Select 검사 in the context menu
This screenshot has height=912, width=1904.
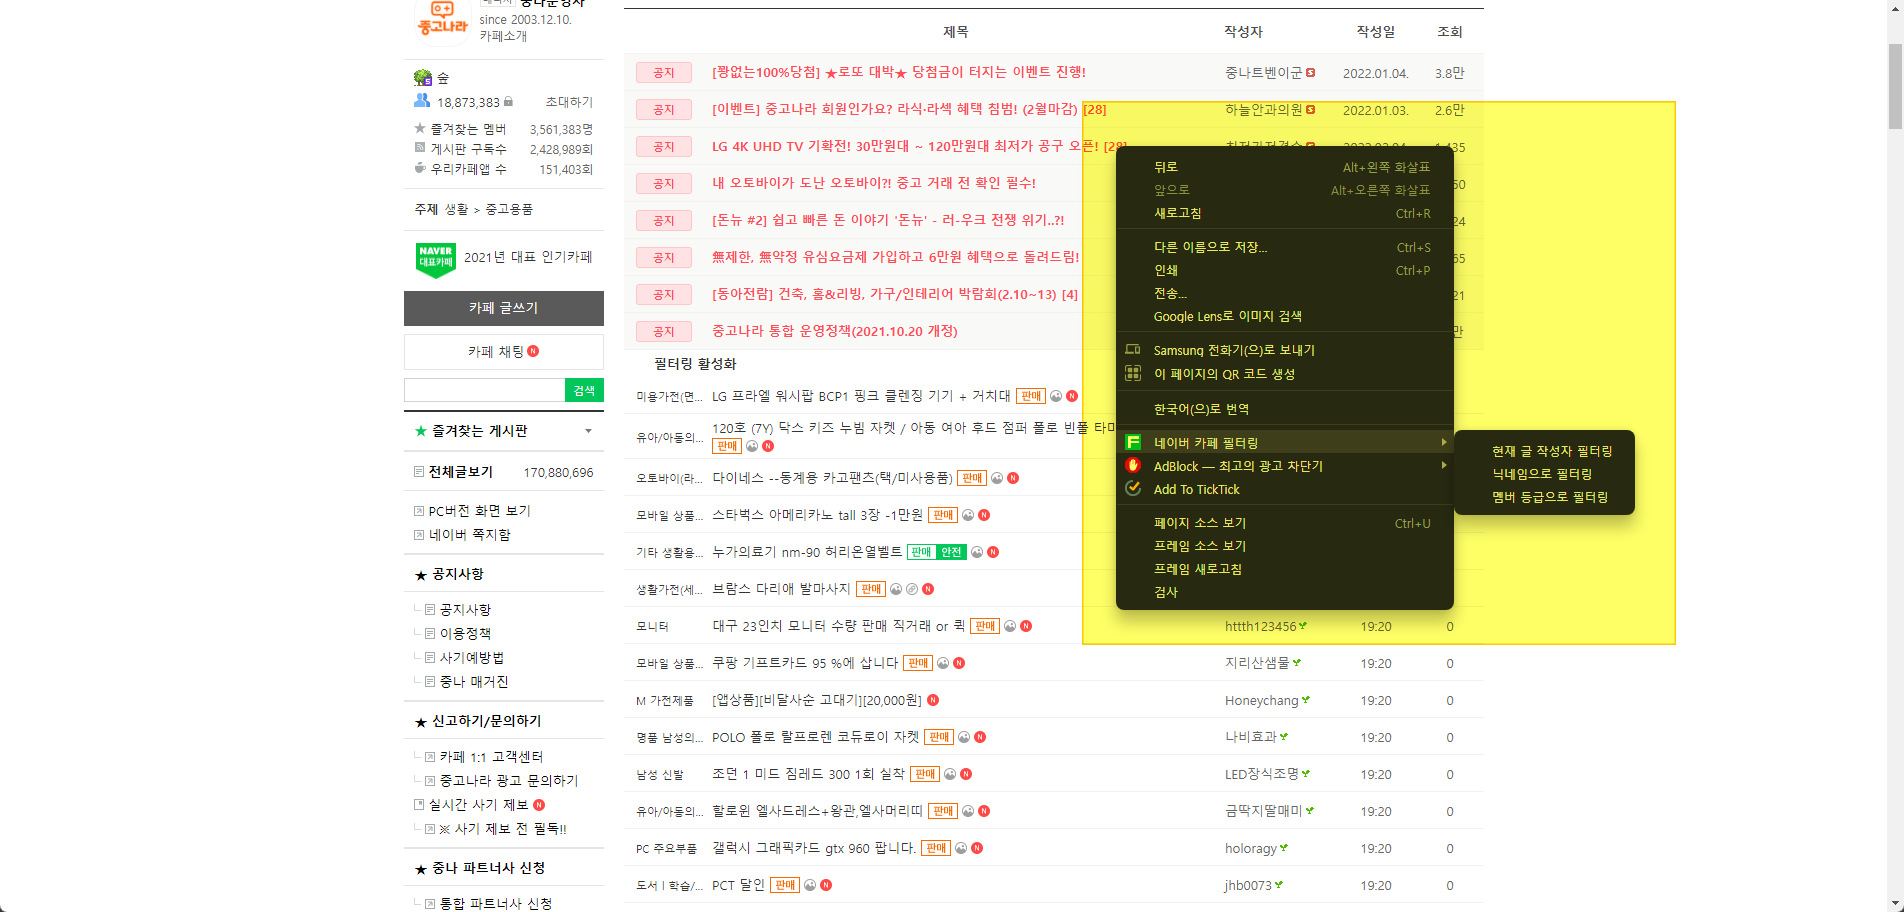click(x=1285, y=592)
